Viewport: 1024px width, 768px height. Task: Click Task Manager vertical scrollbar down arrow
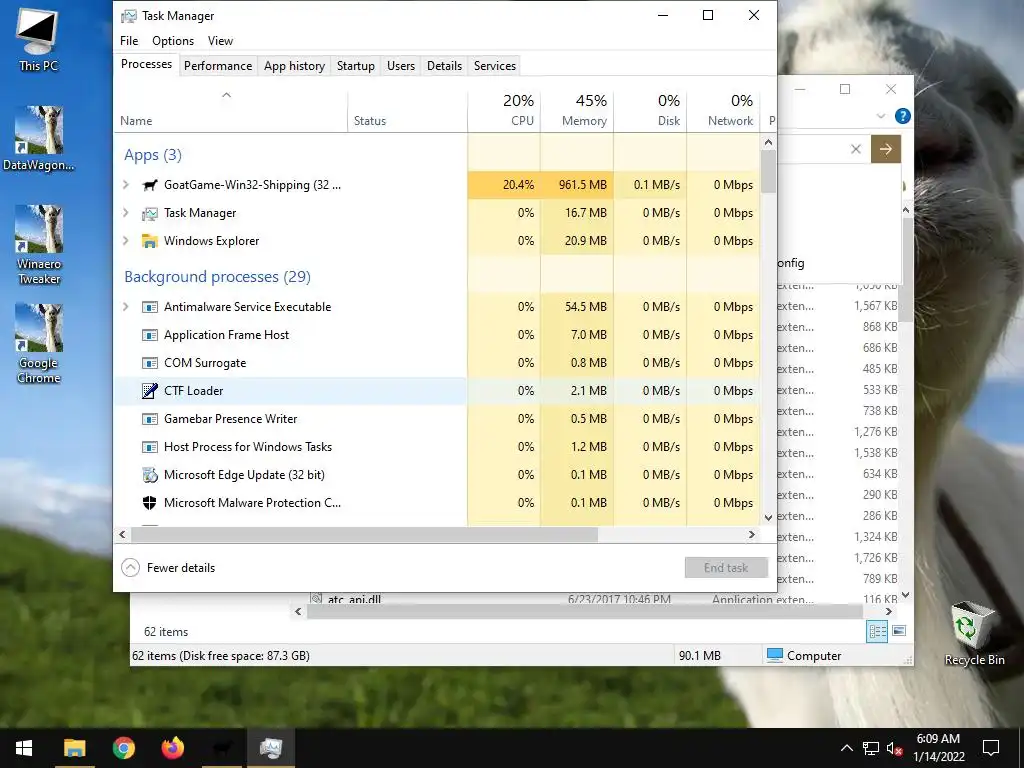(x=768, y=517)
